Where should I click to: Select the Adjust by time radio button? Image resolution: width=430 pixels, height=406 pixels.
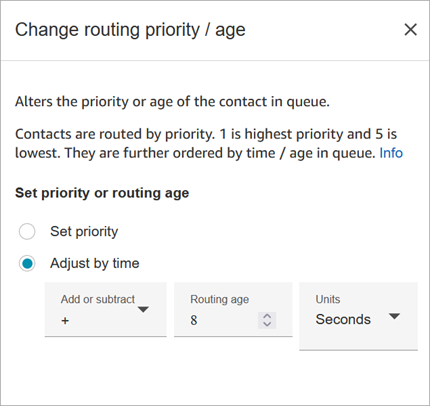click(27, 263)
